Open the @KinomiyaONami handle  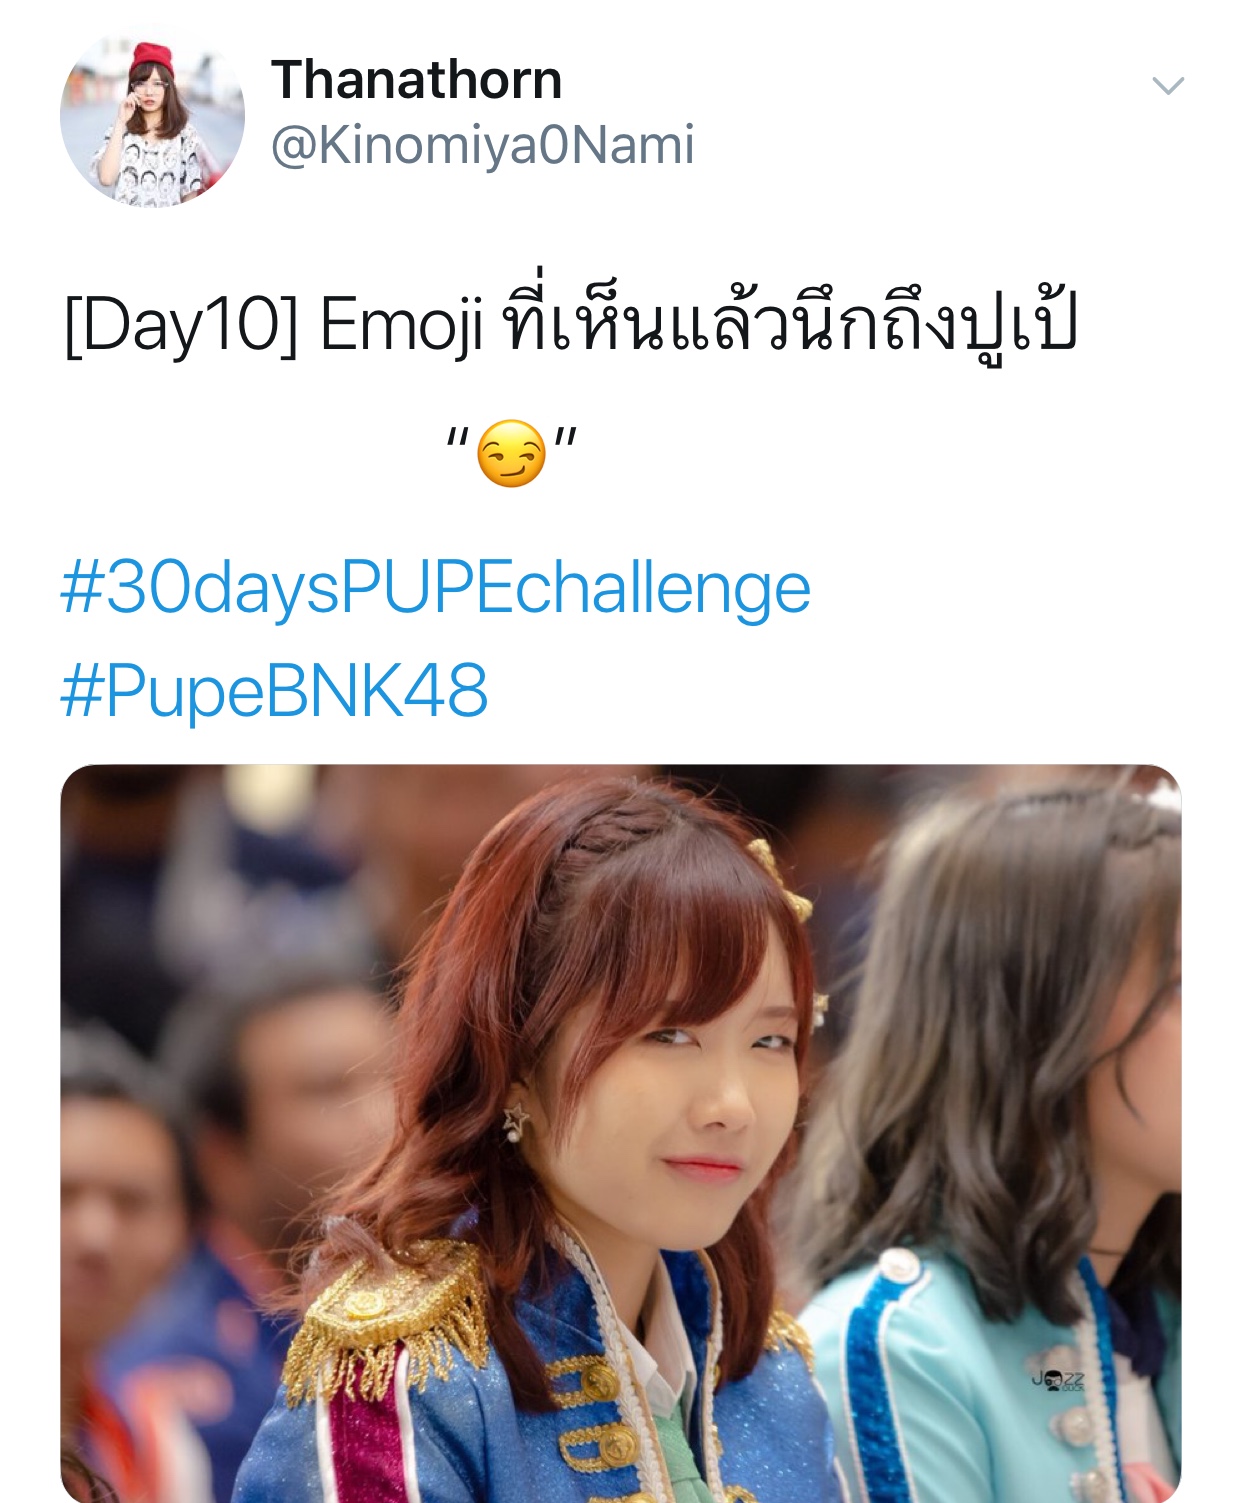482,145
